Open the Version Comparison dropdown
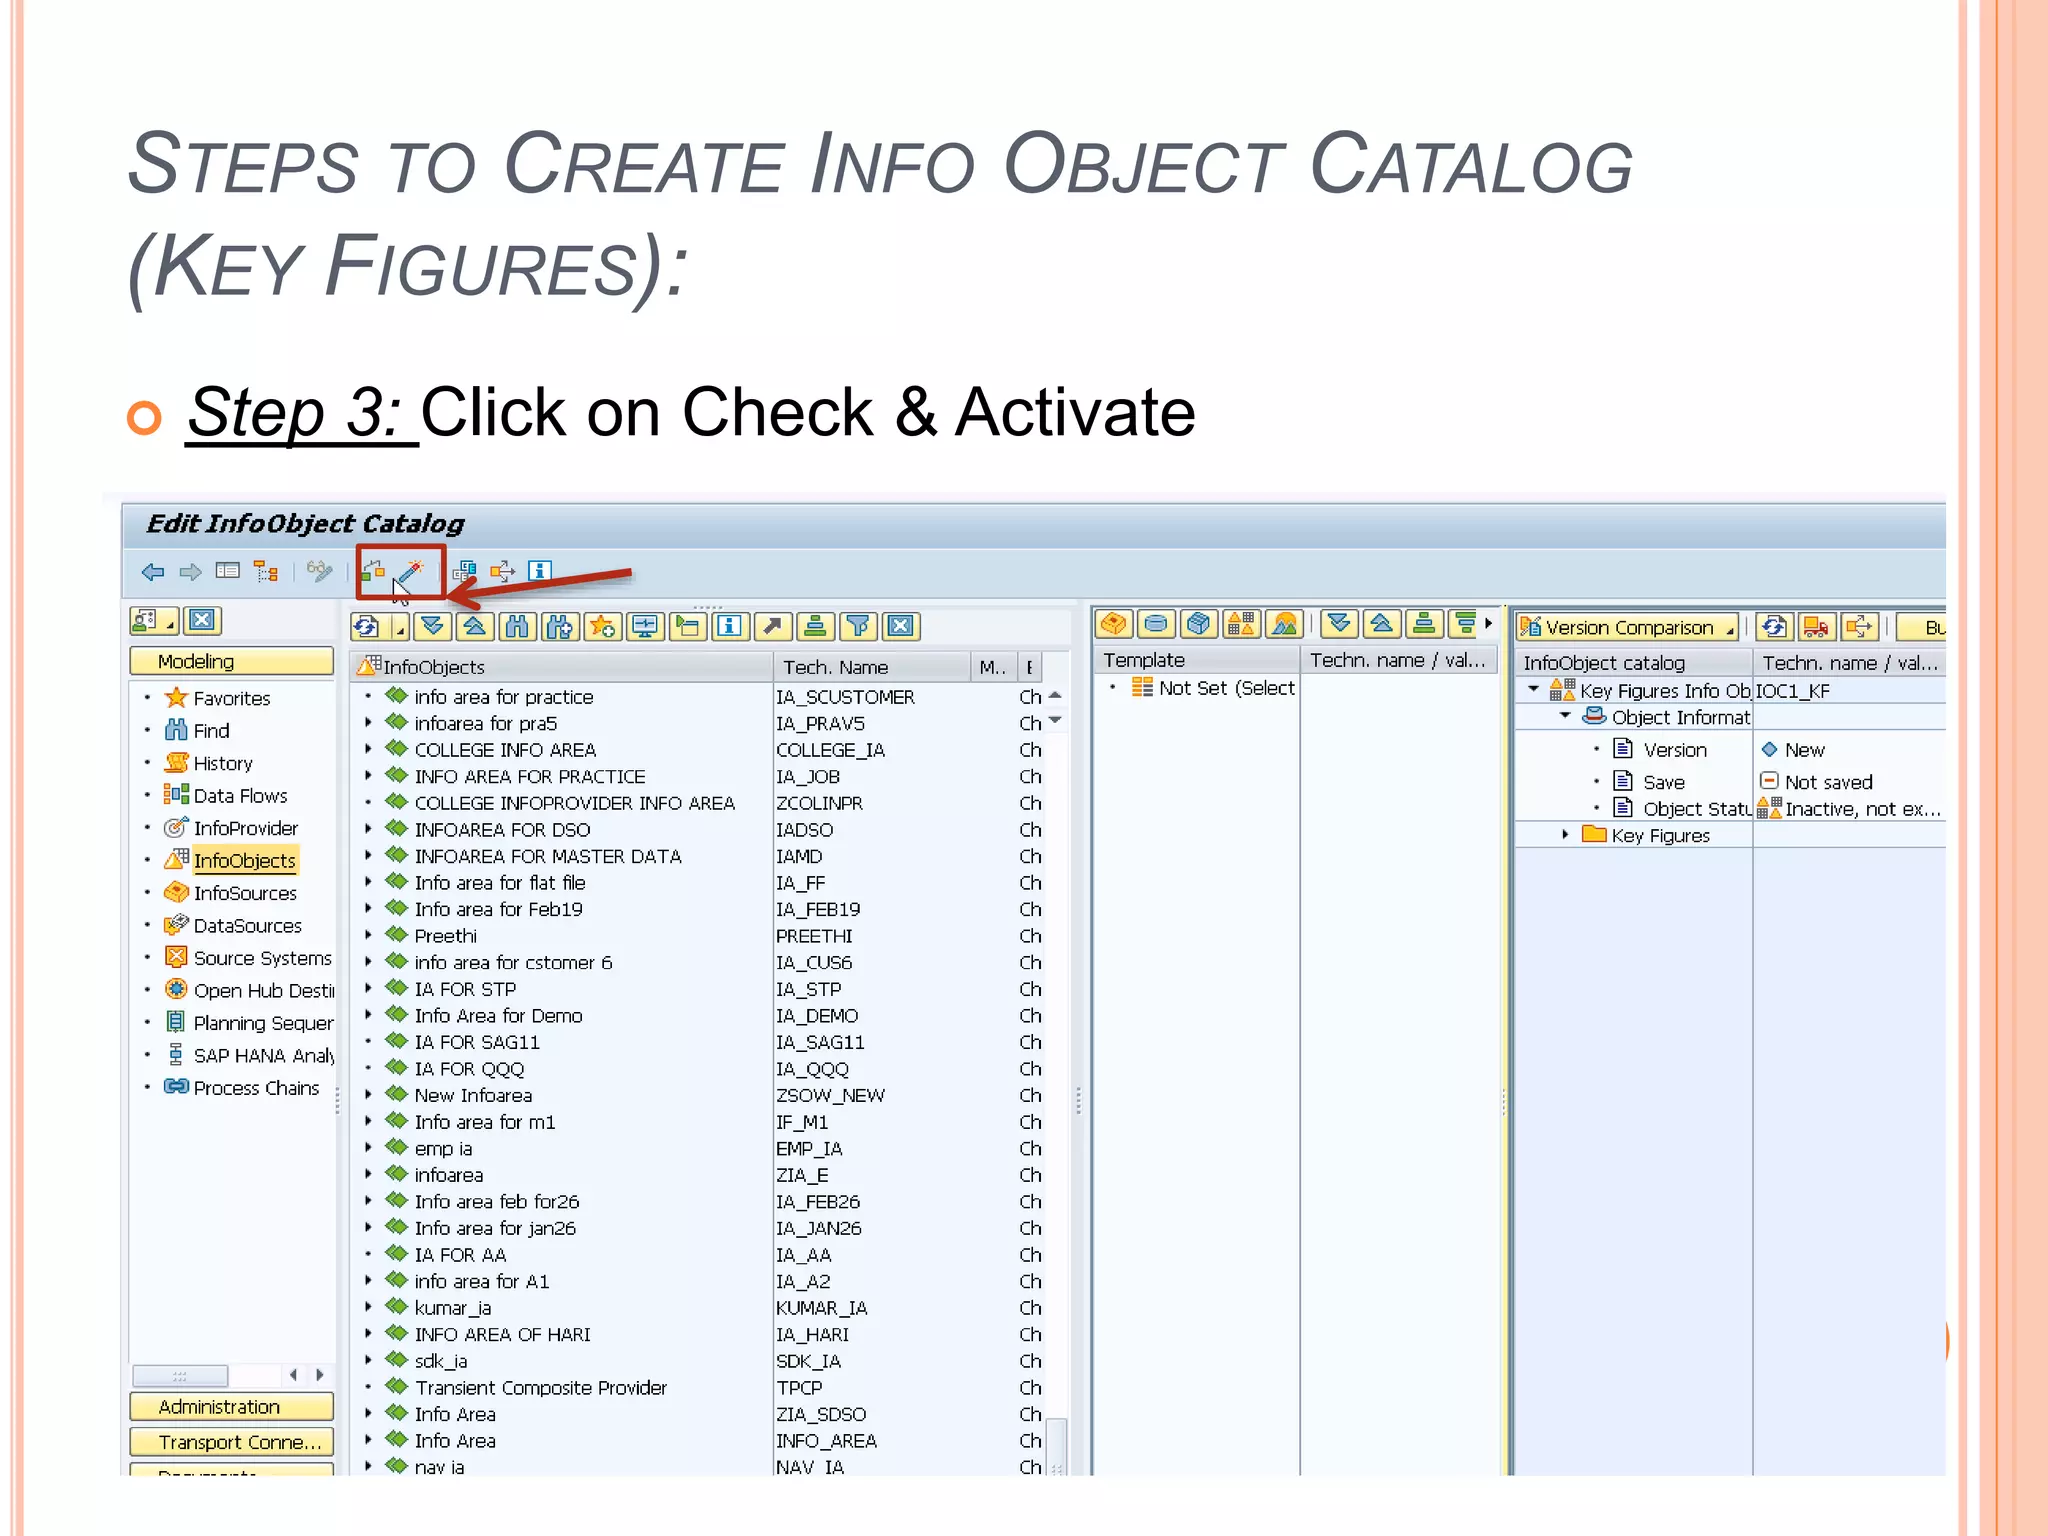Image resolution: width=2048 pixels, height=1536 pixels. 1627,627
